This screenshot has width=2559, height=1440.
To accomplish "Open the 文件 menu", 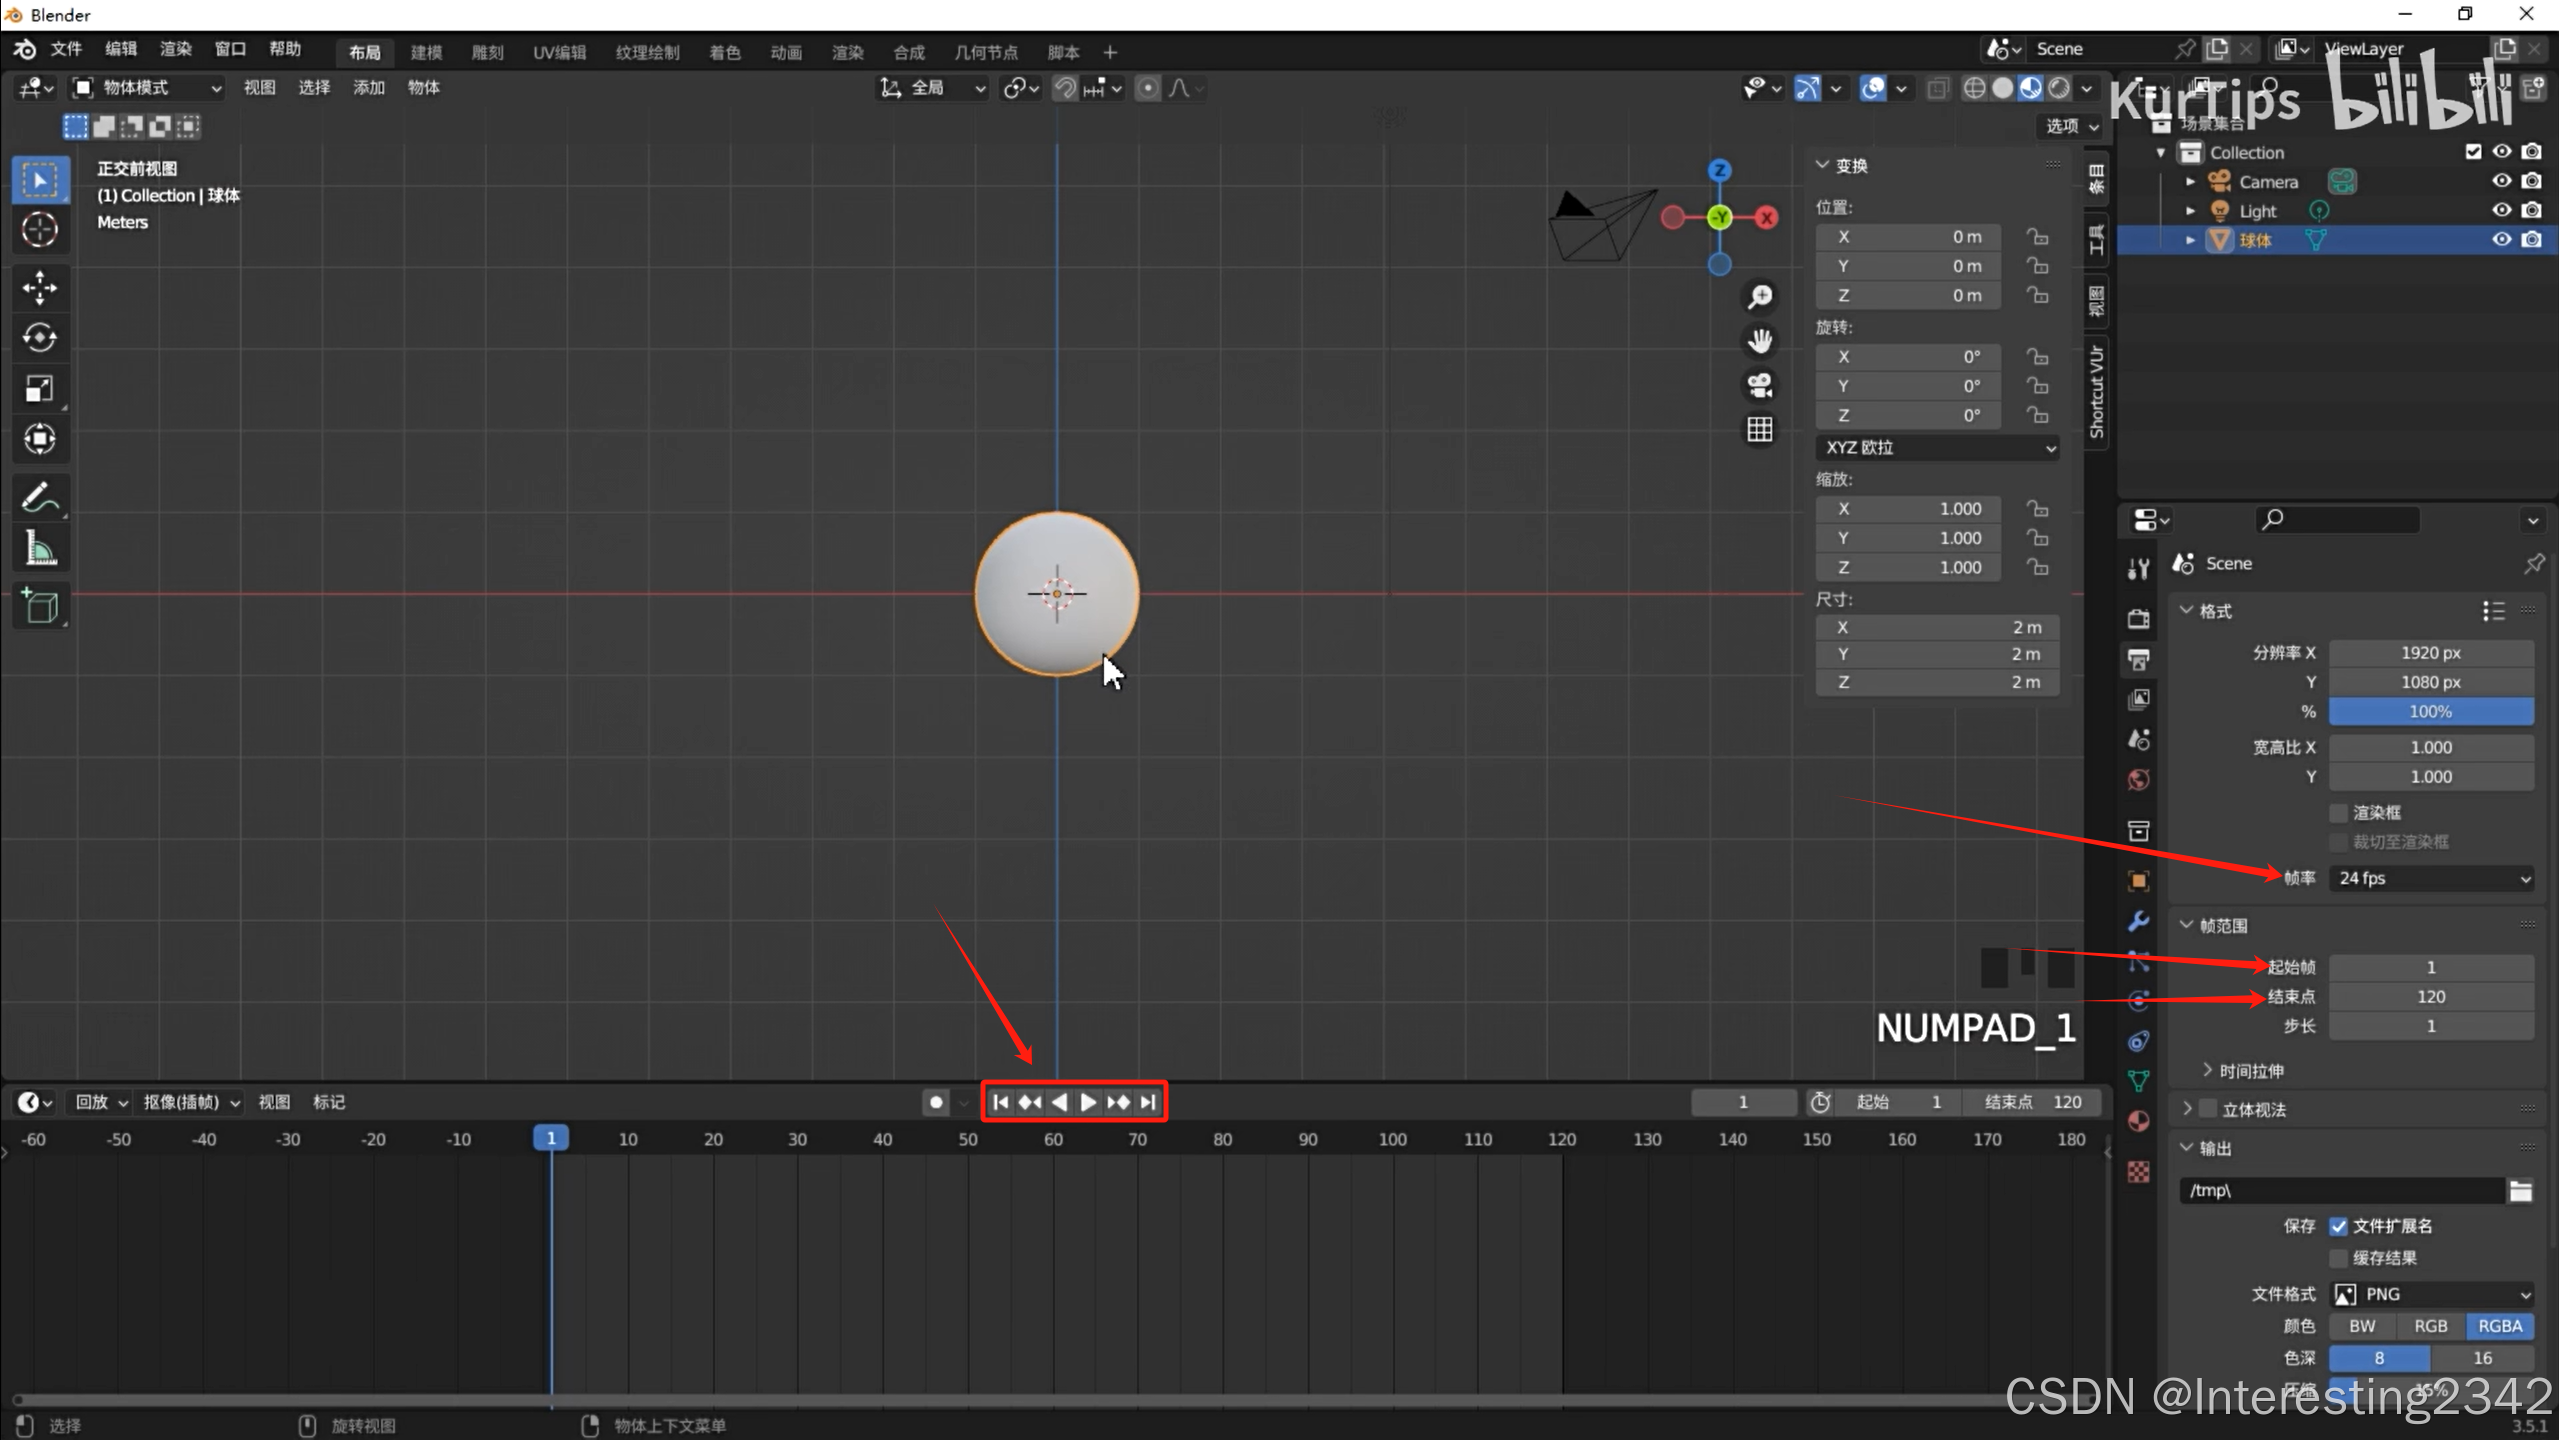I will (x=66, y=49).
